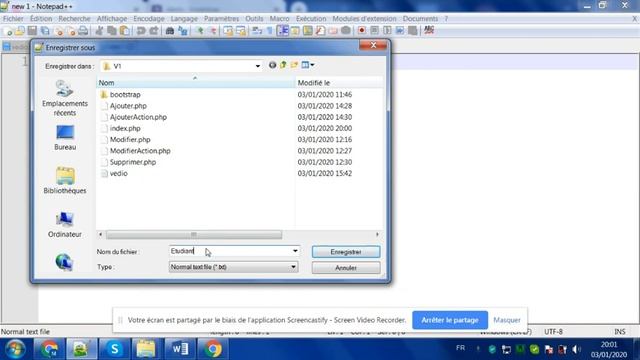This screenshot has height=360, width=640.
Task: Open the Type file format dropdown
Action: point(233,267)
